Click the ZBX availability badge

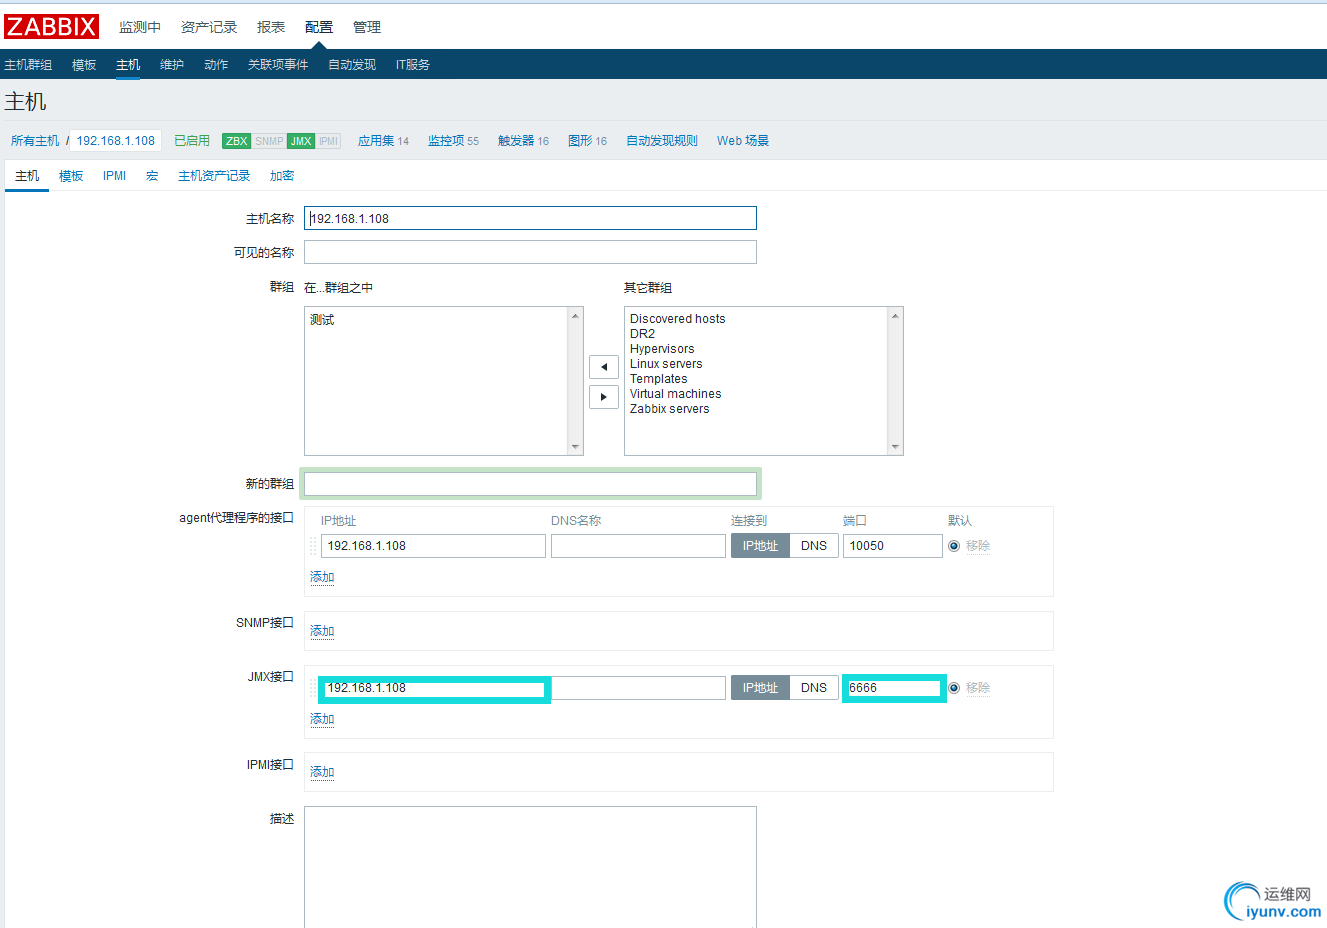click(x=236, y=141)
